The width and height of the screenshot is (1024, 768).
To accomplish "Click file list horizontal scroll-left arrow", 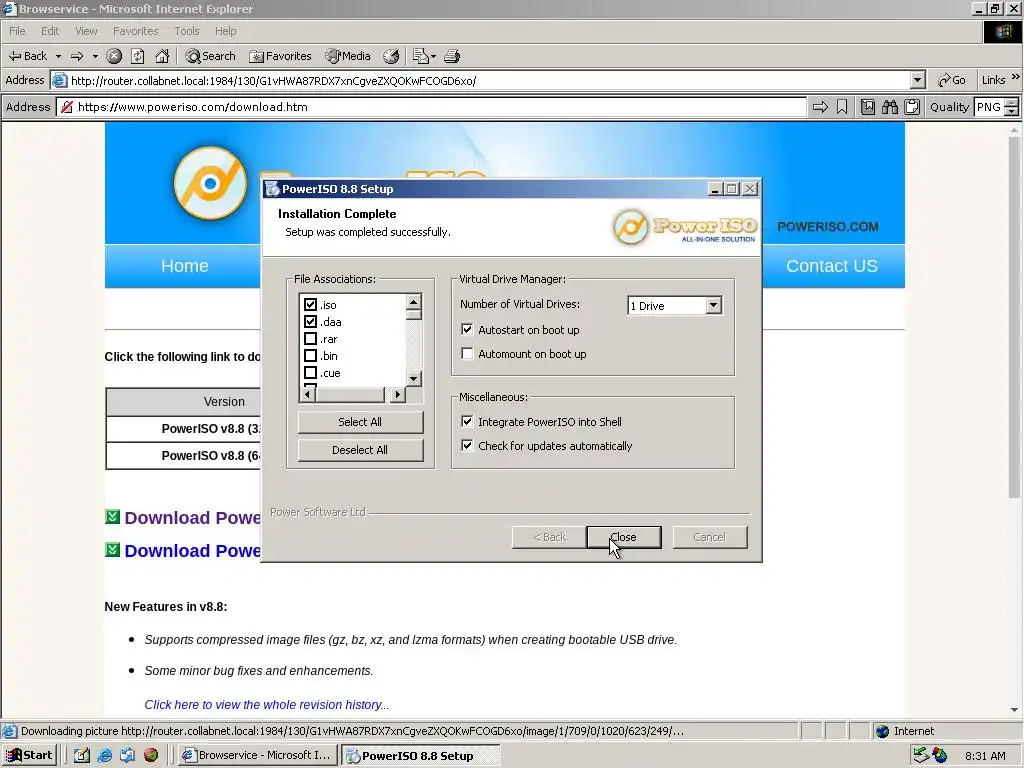I will (x=307, y=394).
